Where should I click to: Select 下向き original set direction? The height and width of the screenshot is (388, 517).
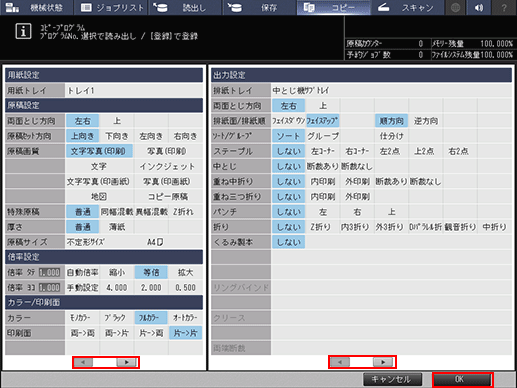(117, 136)
